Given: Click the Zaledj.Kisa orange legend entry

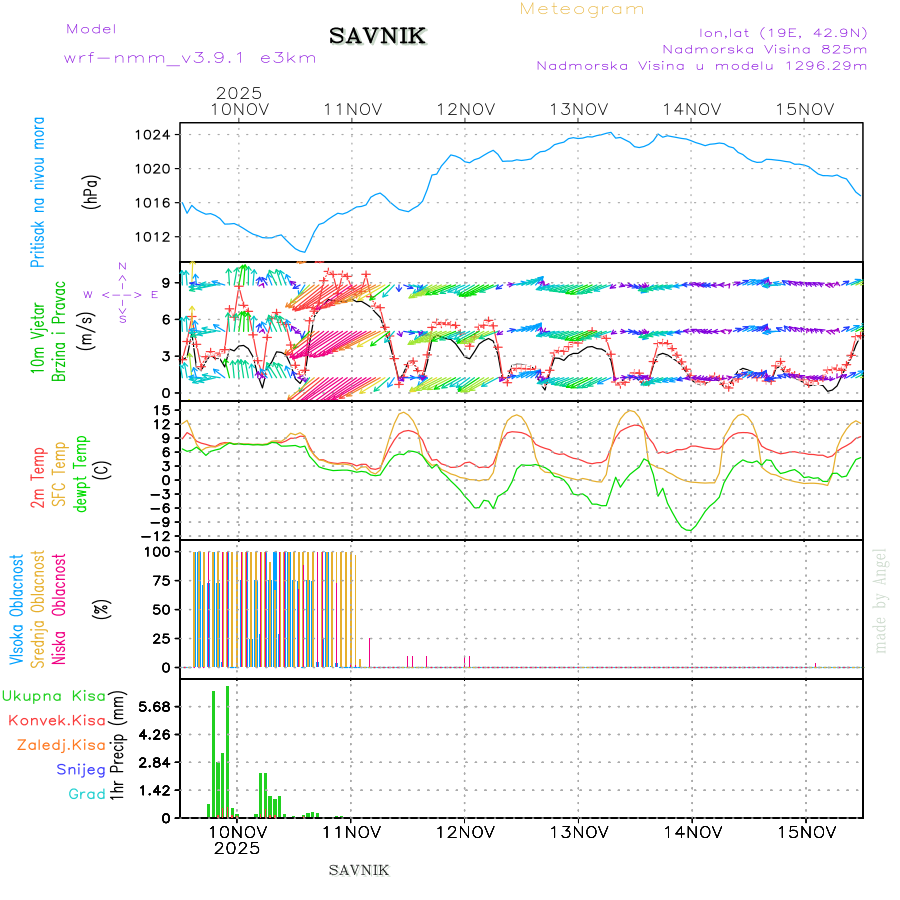Looking at the screenshot, I should click(61, 744).
